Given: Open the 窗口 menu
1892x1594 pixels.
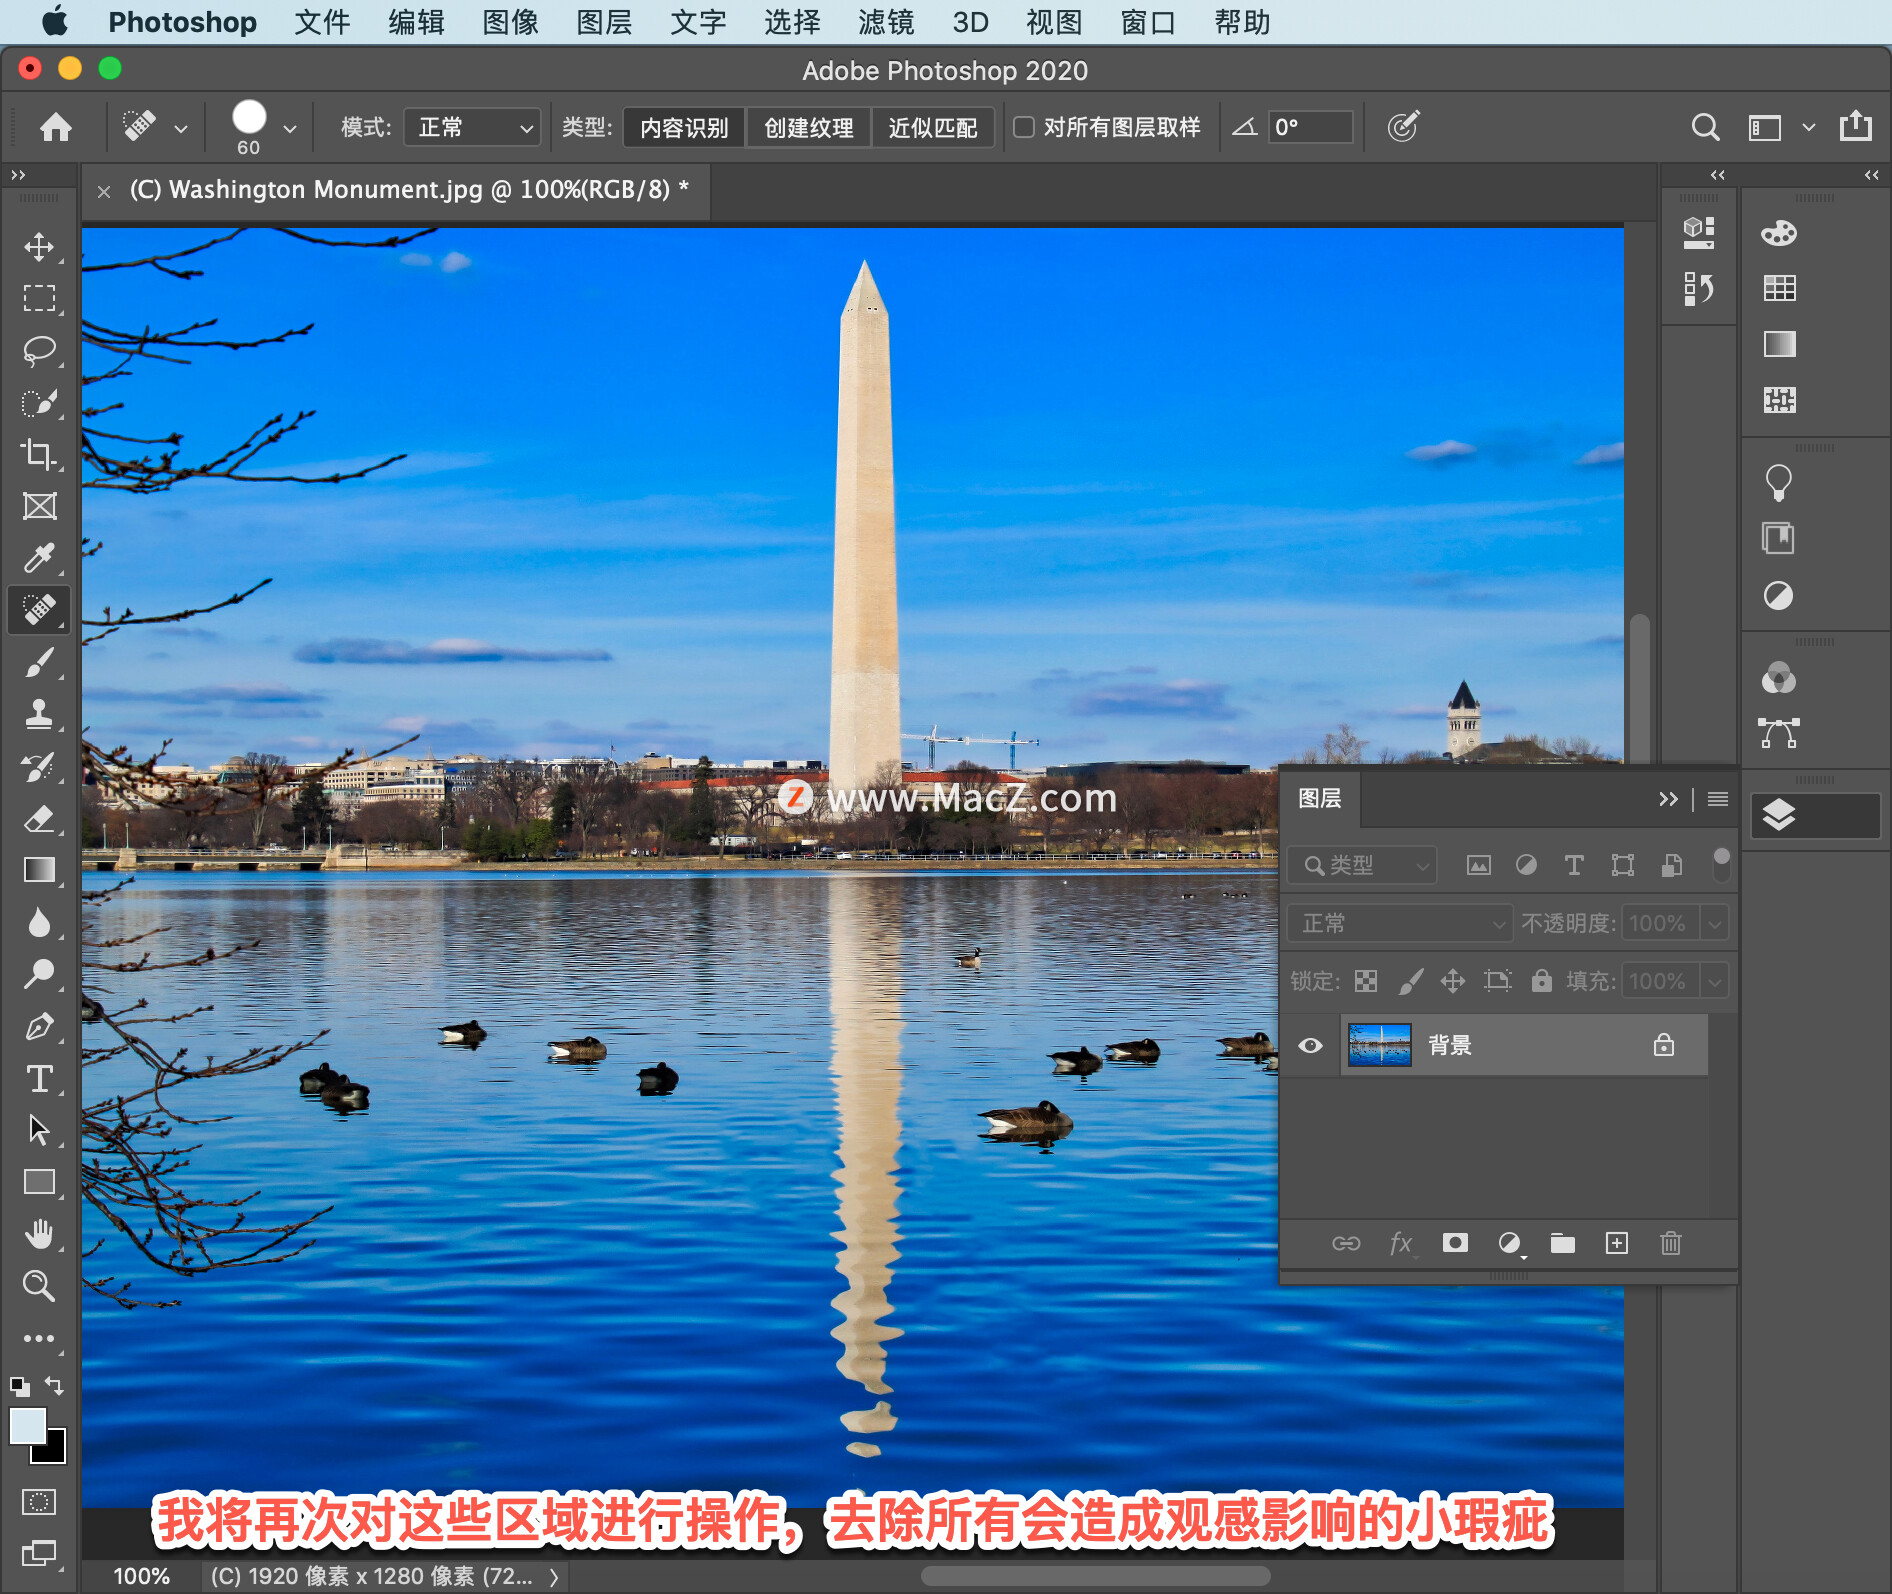Looking at the screenshot, I should 1148,22.
